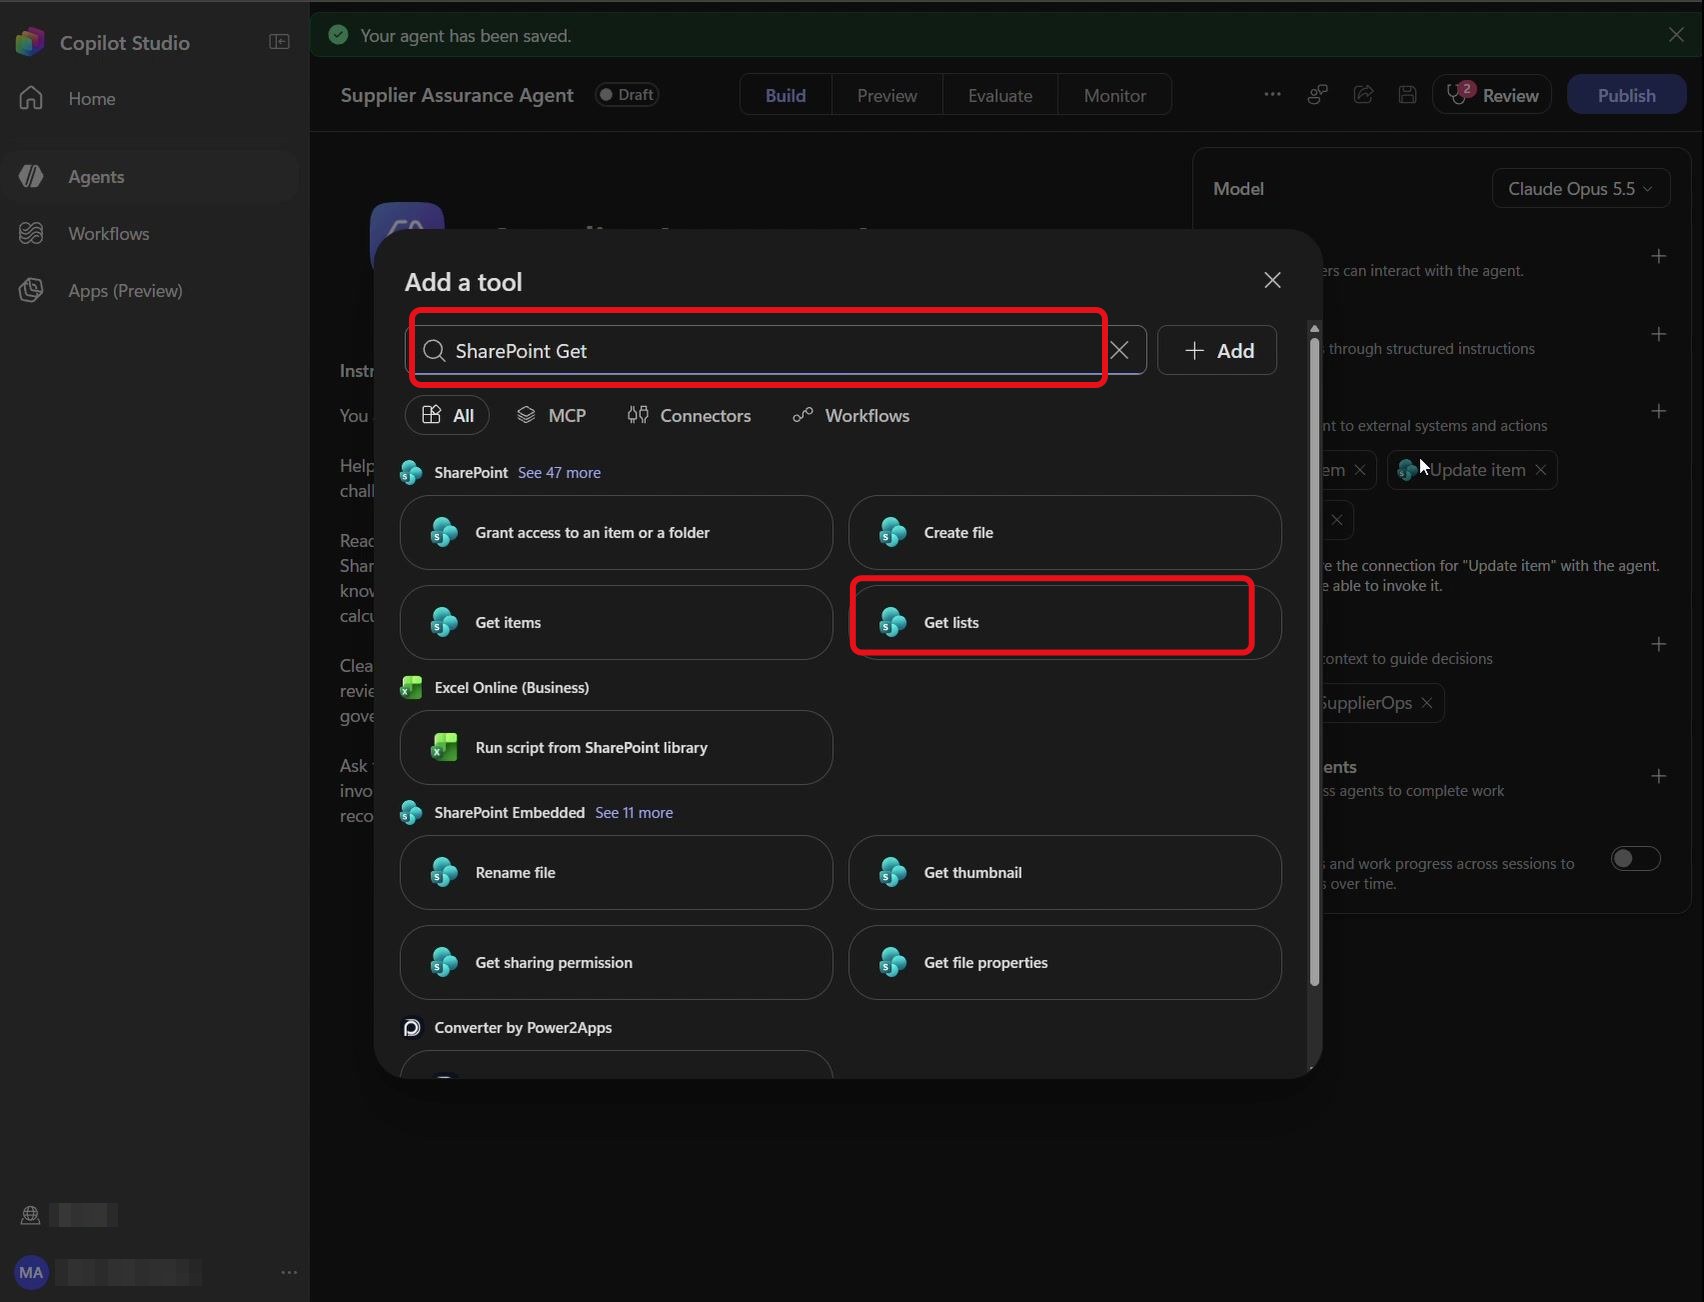1704x1302 pixels.
Task: Click the Publish button
Action: pos(1626,95)
